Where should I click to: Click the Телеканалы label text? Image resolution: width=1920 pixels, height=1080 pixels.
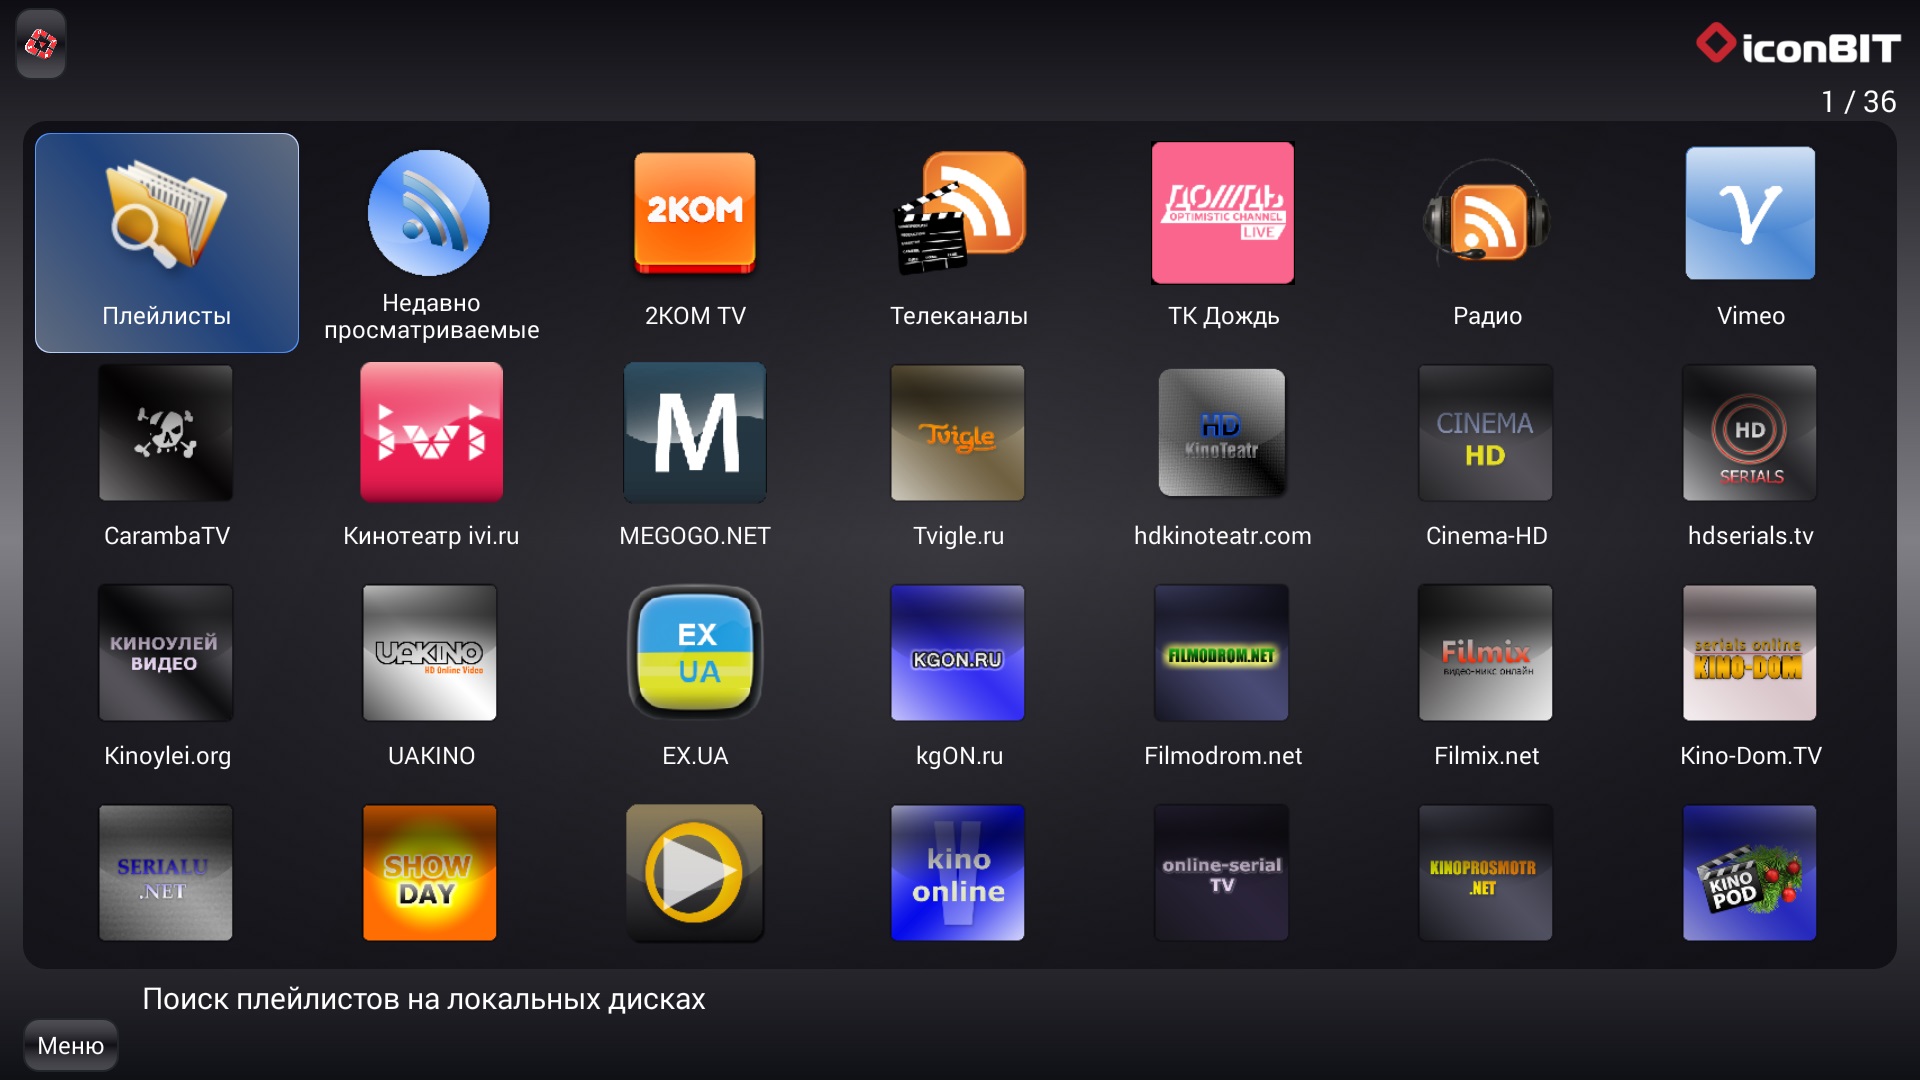(959, 316)
